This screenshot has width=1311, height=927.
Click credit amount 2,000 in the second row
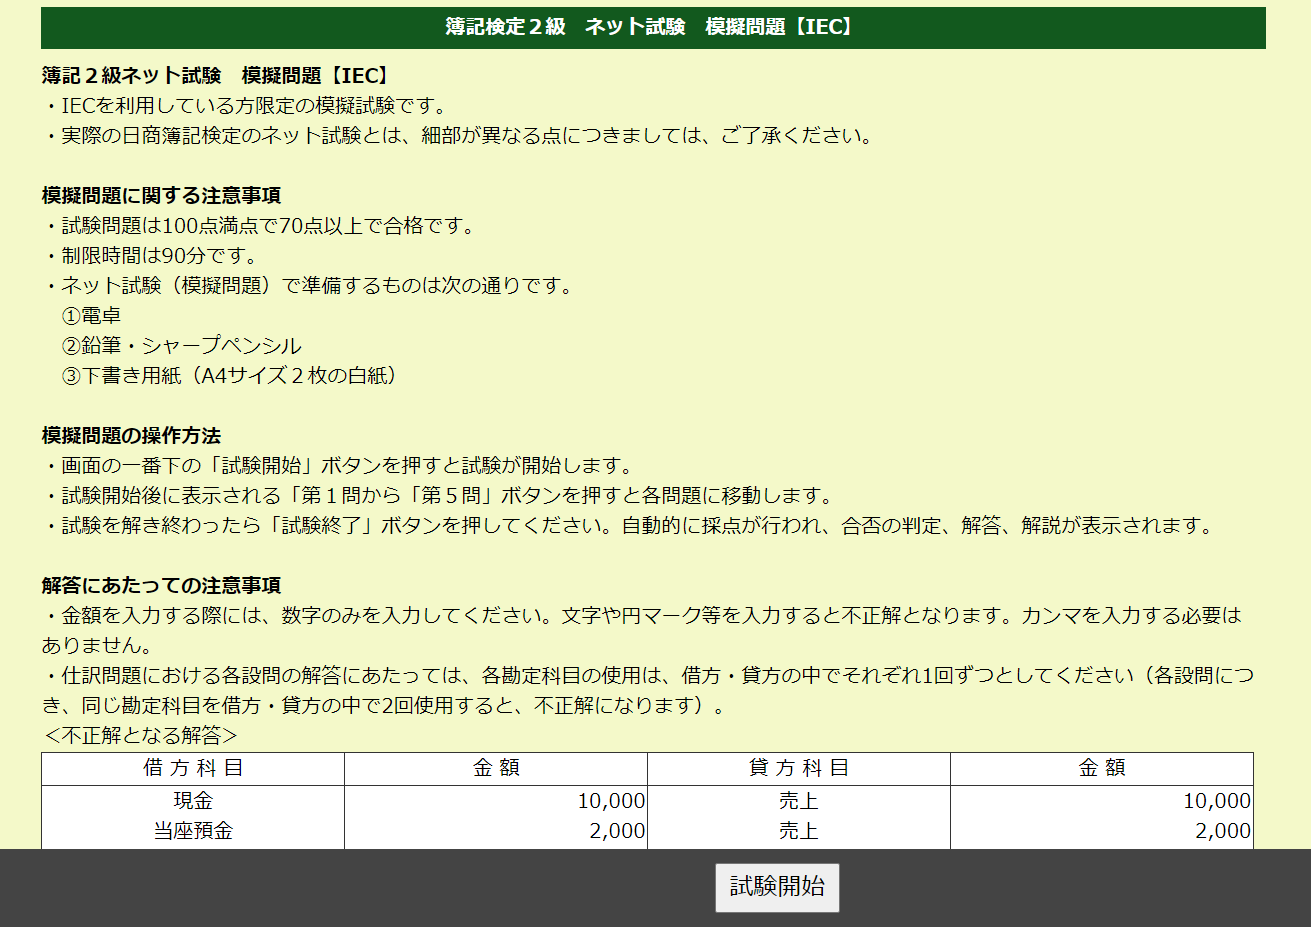click(x=1223, y=831)
